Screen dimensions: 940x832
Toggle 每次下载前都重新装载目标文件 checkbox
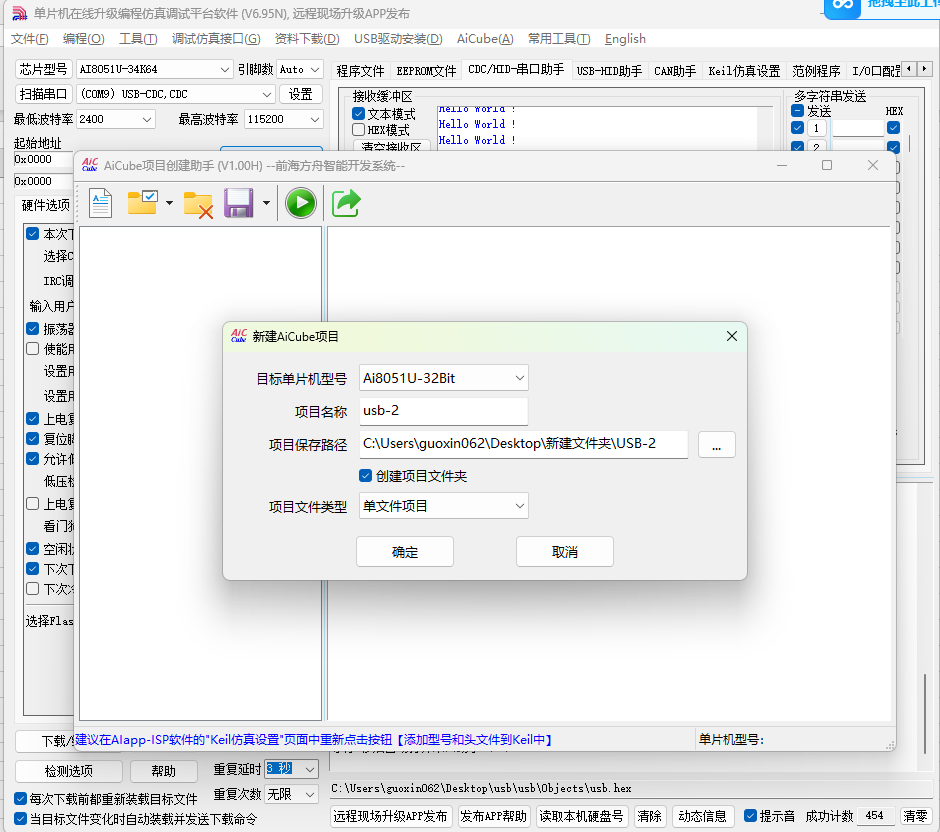[x=20, y=798]
